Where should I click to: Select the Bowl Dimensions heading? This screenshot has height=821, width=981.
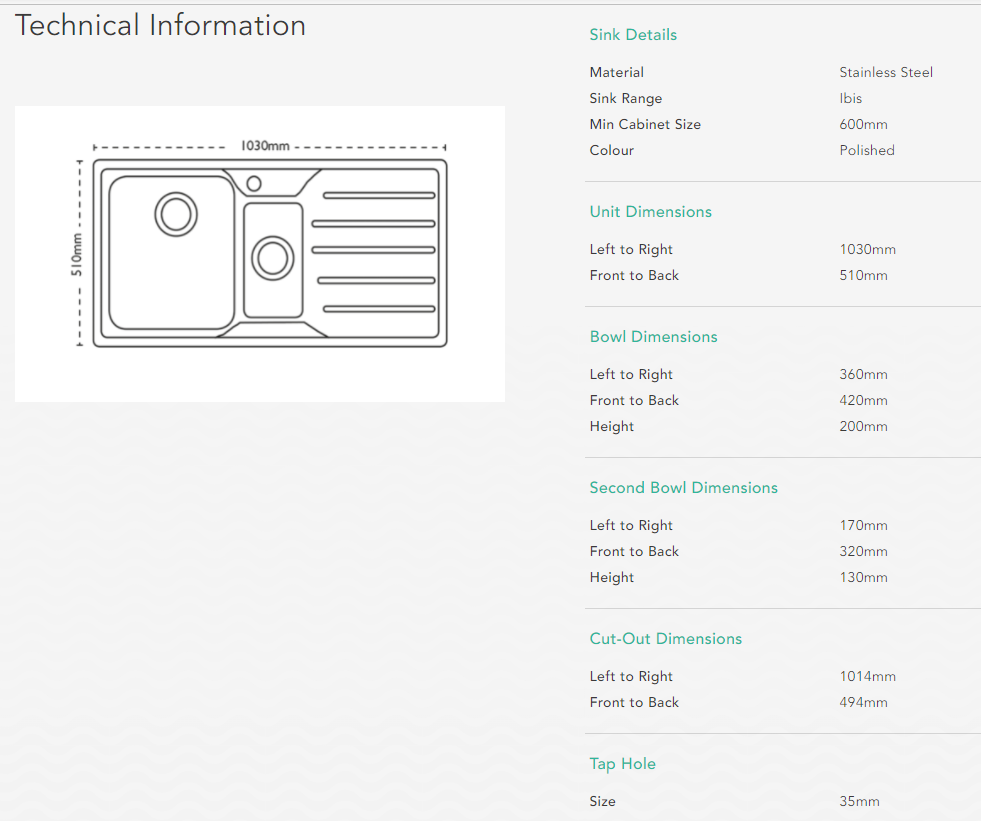pyautogui.click(x=653, y=337)
